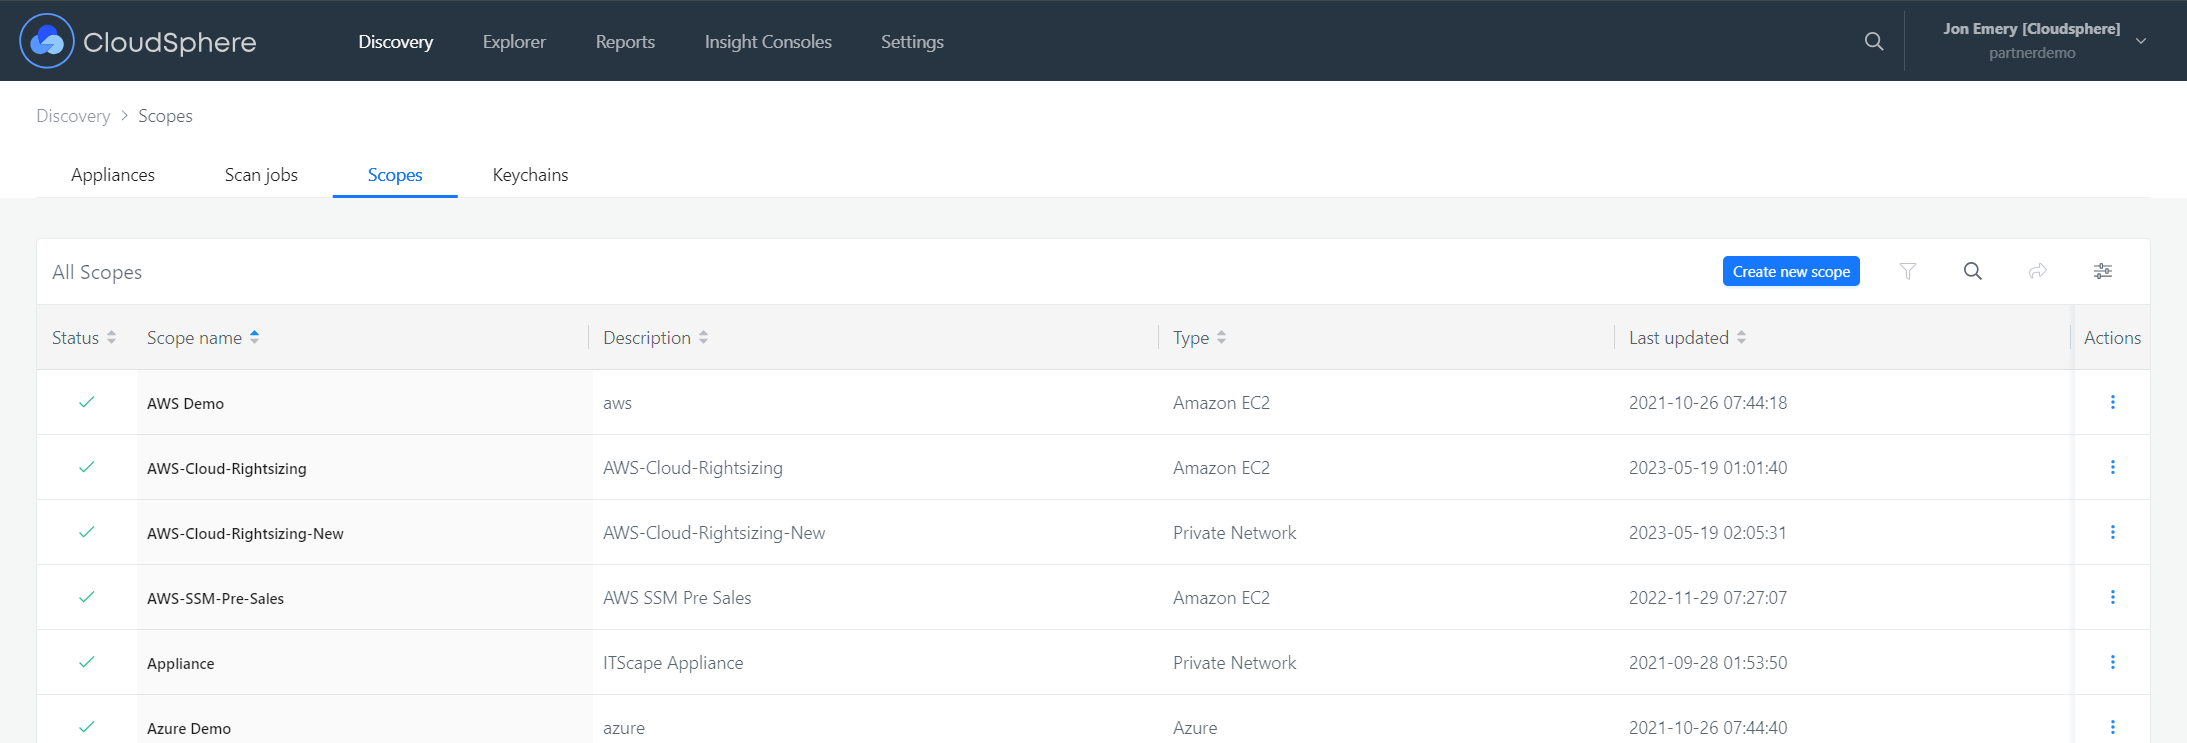Click status checkmark of AWS-Cloud-Rightsizing-New
Screen dimensions: 2187x743
tap(87, 532)
